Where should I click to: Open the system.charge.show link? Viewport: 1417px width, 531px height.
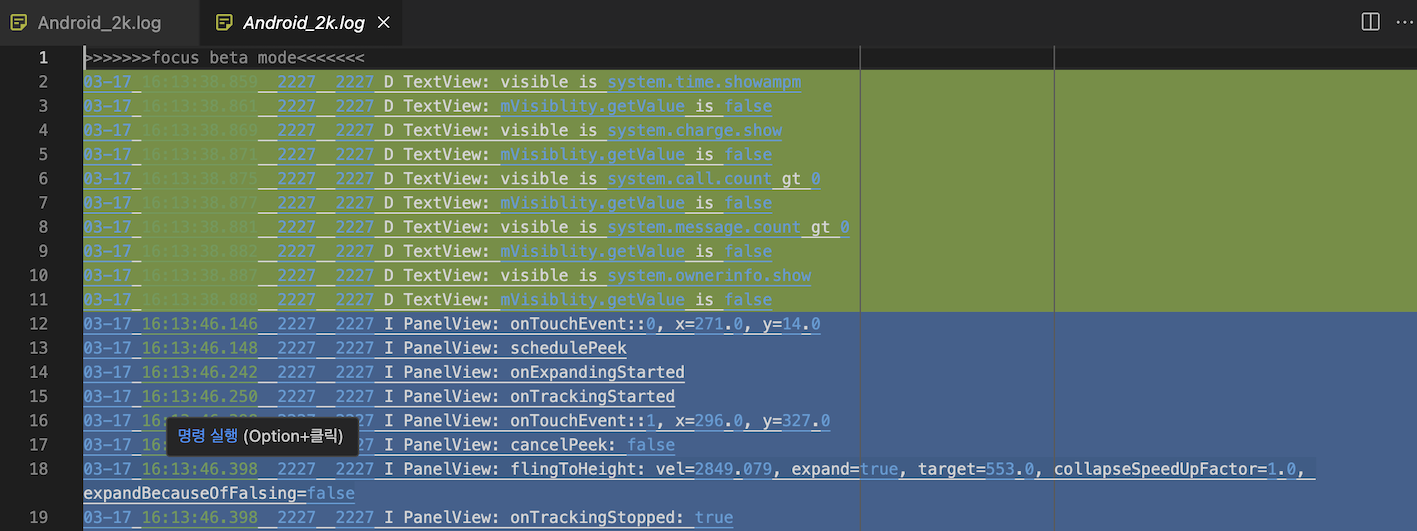click(694, 130)
